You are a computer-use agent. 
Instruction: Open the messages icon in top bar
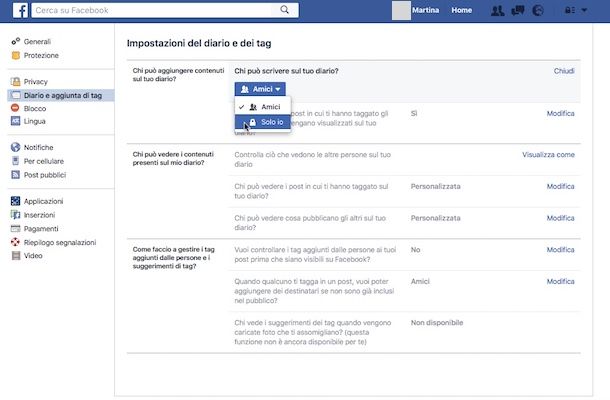pyautogui.click(x=516, y=10)
